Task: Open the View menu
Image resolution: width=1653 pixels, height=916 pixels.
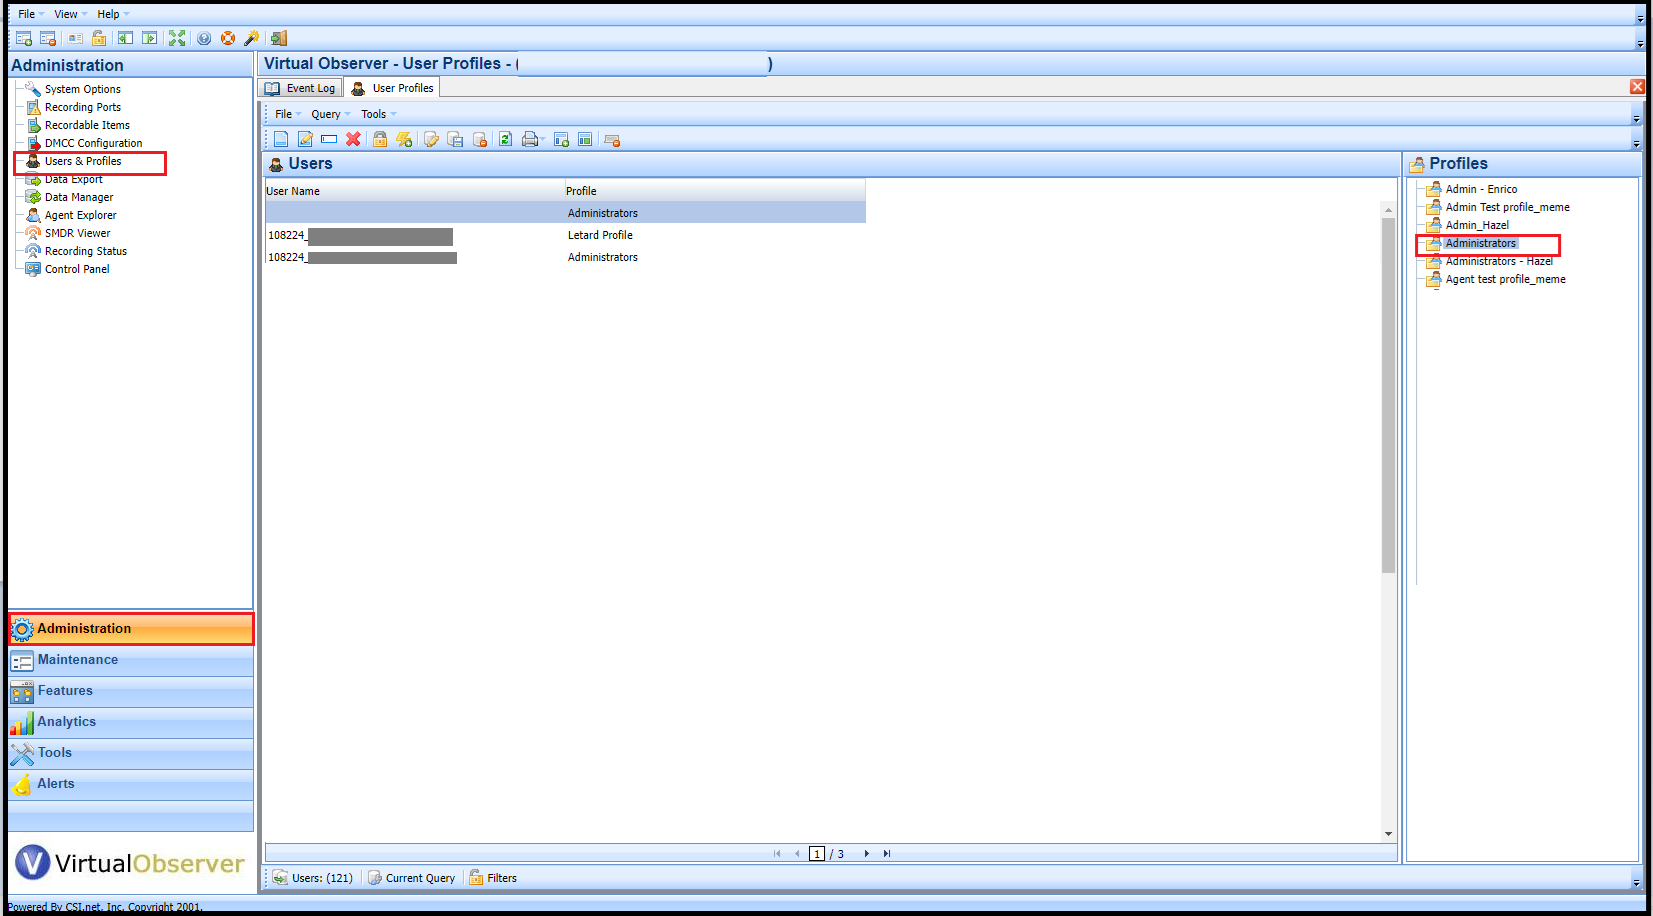Action: [x=66, y=14]
